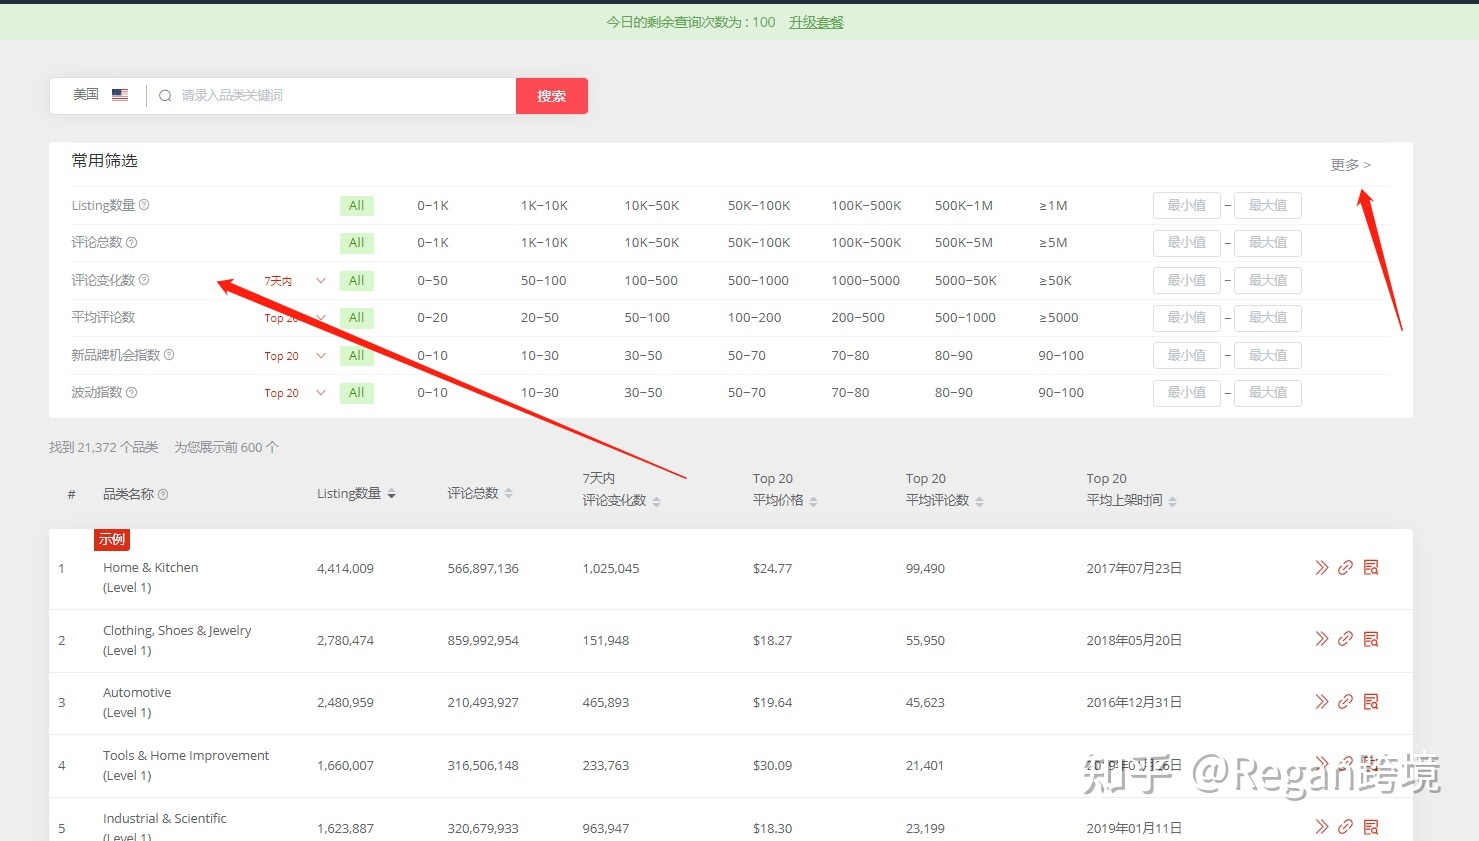The image size is (1479, 841).
Task: Click help icon next to 品类名称 header
Action: 163,494
